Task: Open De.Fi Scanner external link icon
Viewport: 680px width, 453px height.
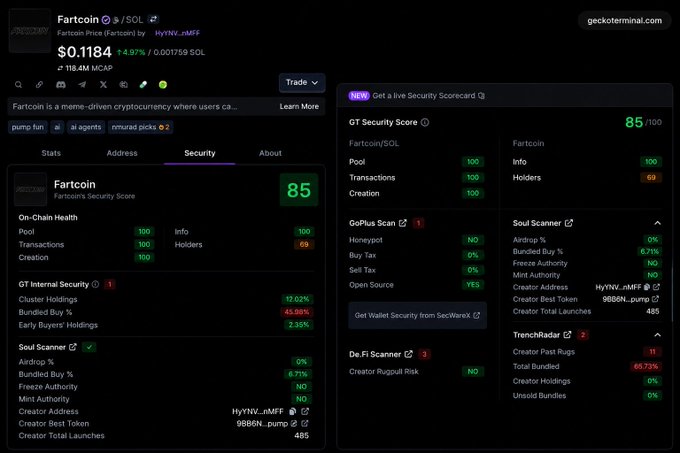Action: click(x=409, y=354)
